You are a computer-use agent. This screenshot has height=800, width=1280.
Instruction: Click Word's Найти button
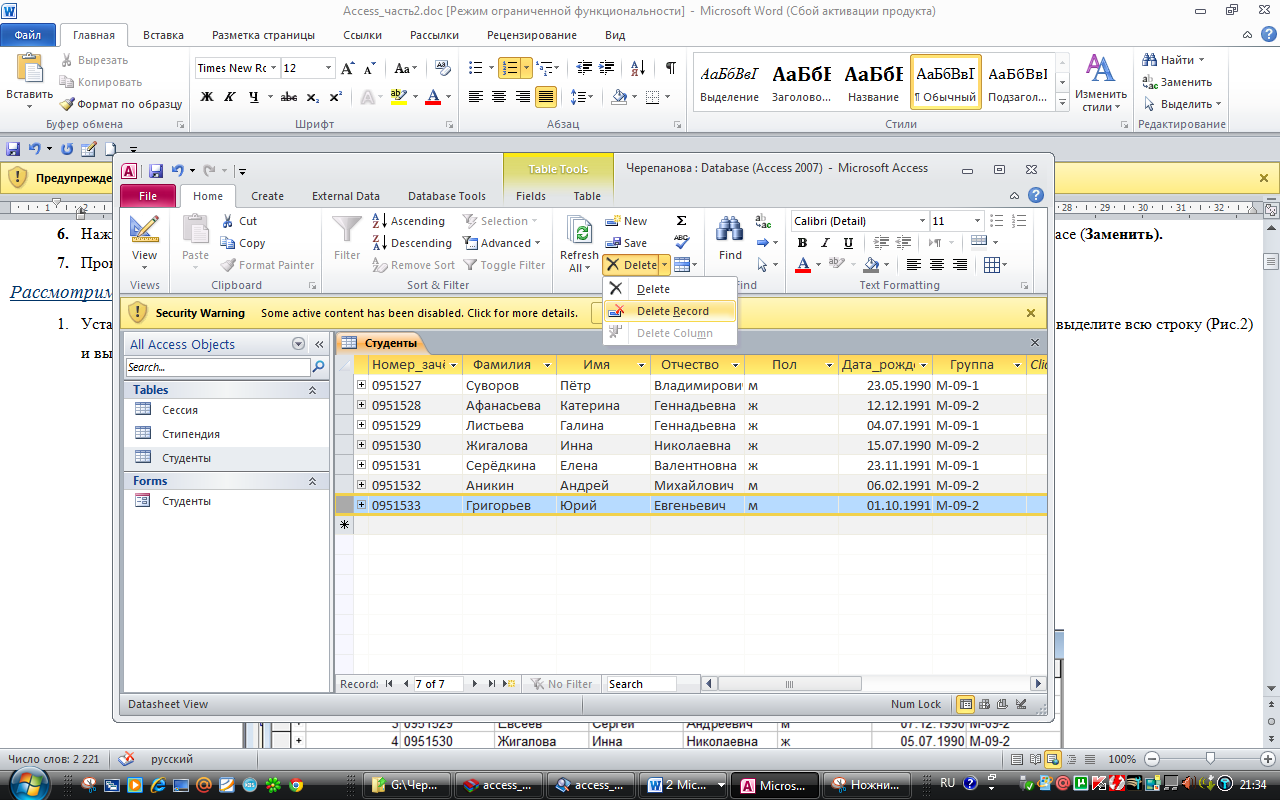(1174, 60)
